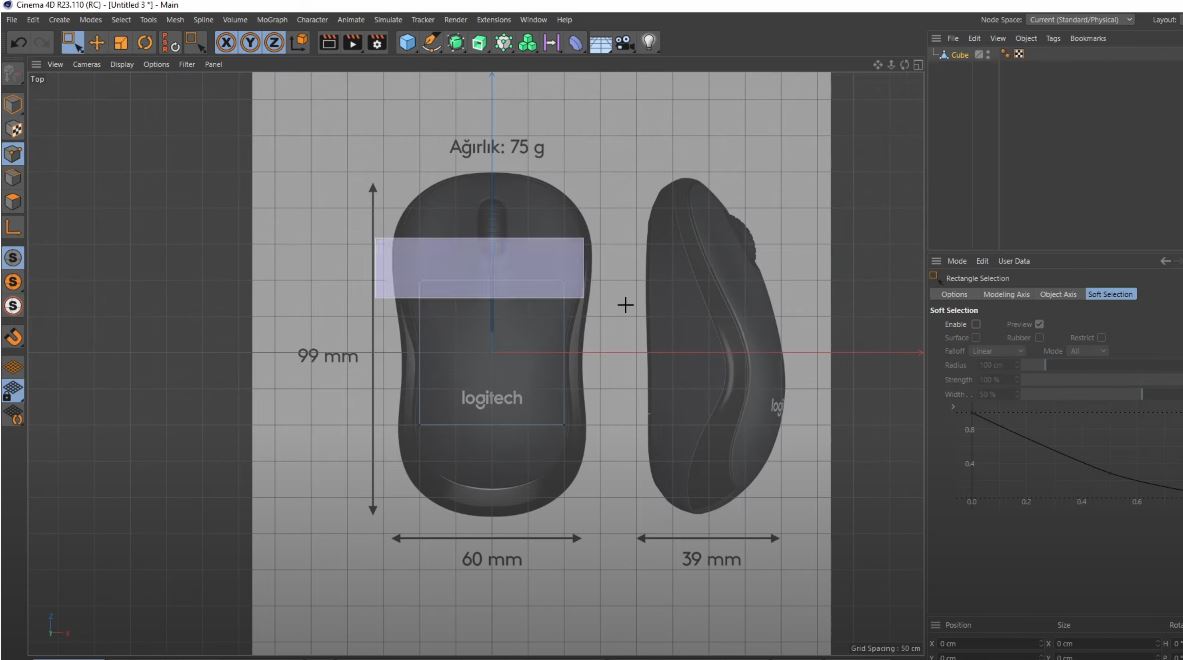Image resolution: width=1183 pixels, height=660 pixels.
Task: Click the PSR reset icon
Action: click(170, 42)
